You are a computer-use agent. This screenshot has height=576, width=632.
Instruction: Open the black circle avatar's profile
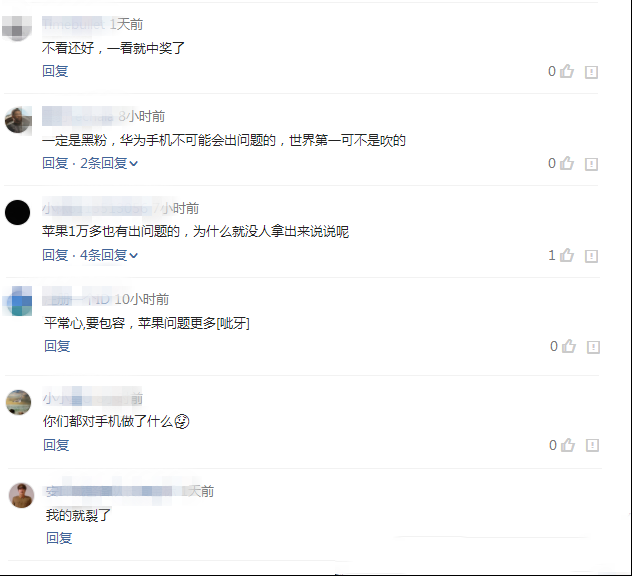coord(17,212)
